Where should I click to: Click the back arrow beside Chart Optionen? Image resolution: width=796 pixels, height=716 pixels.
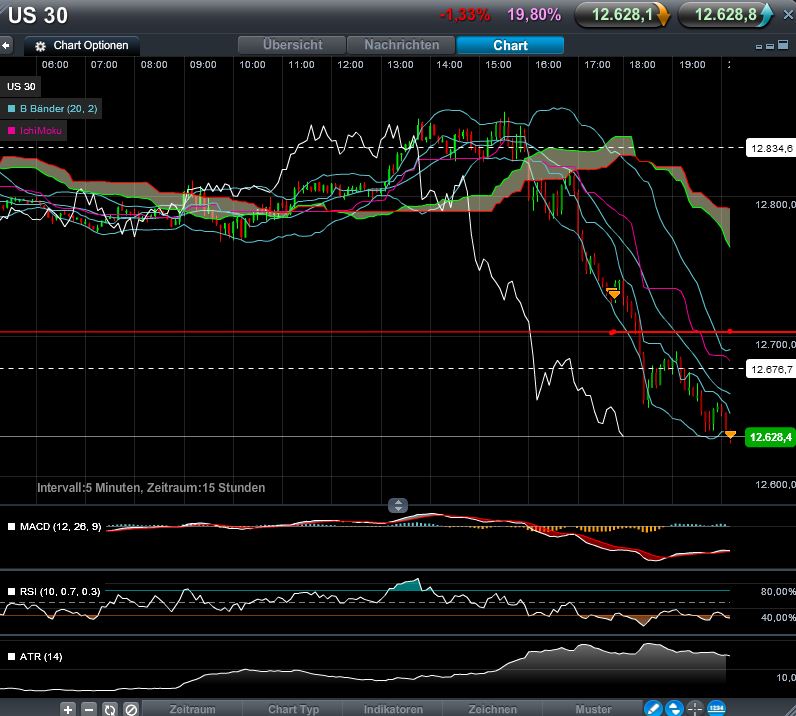[6, 45]
